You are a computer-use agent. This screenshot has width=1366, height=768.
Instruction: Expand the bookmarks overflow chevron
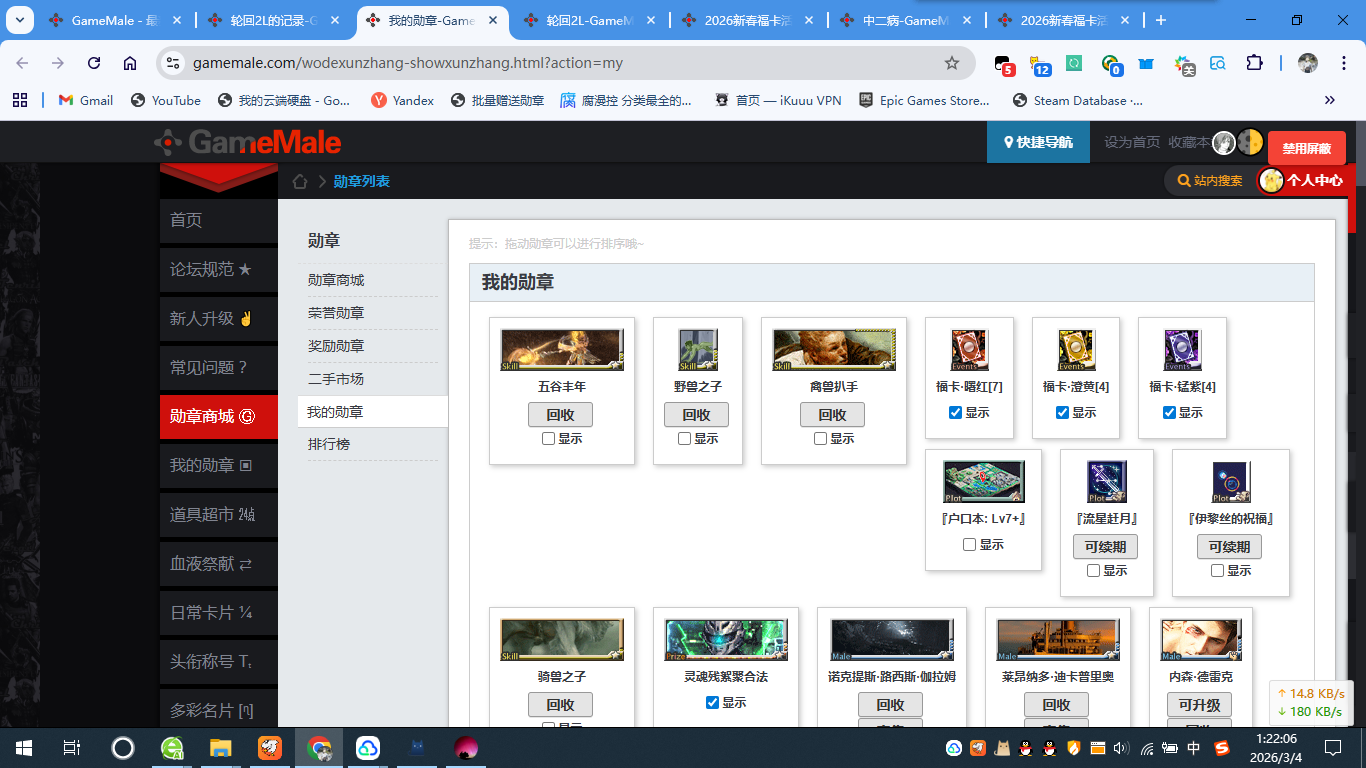(1329, 100)
